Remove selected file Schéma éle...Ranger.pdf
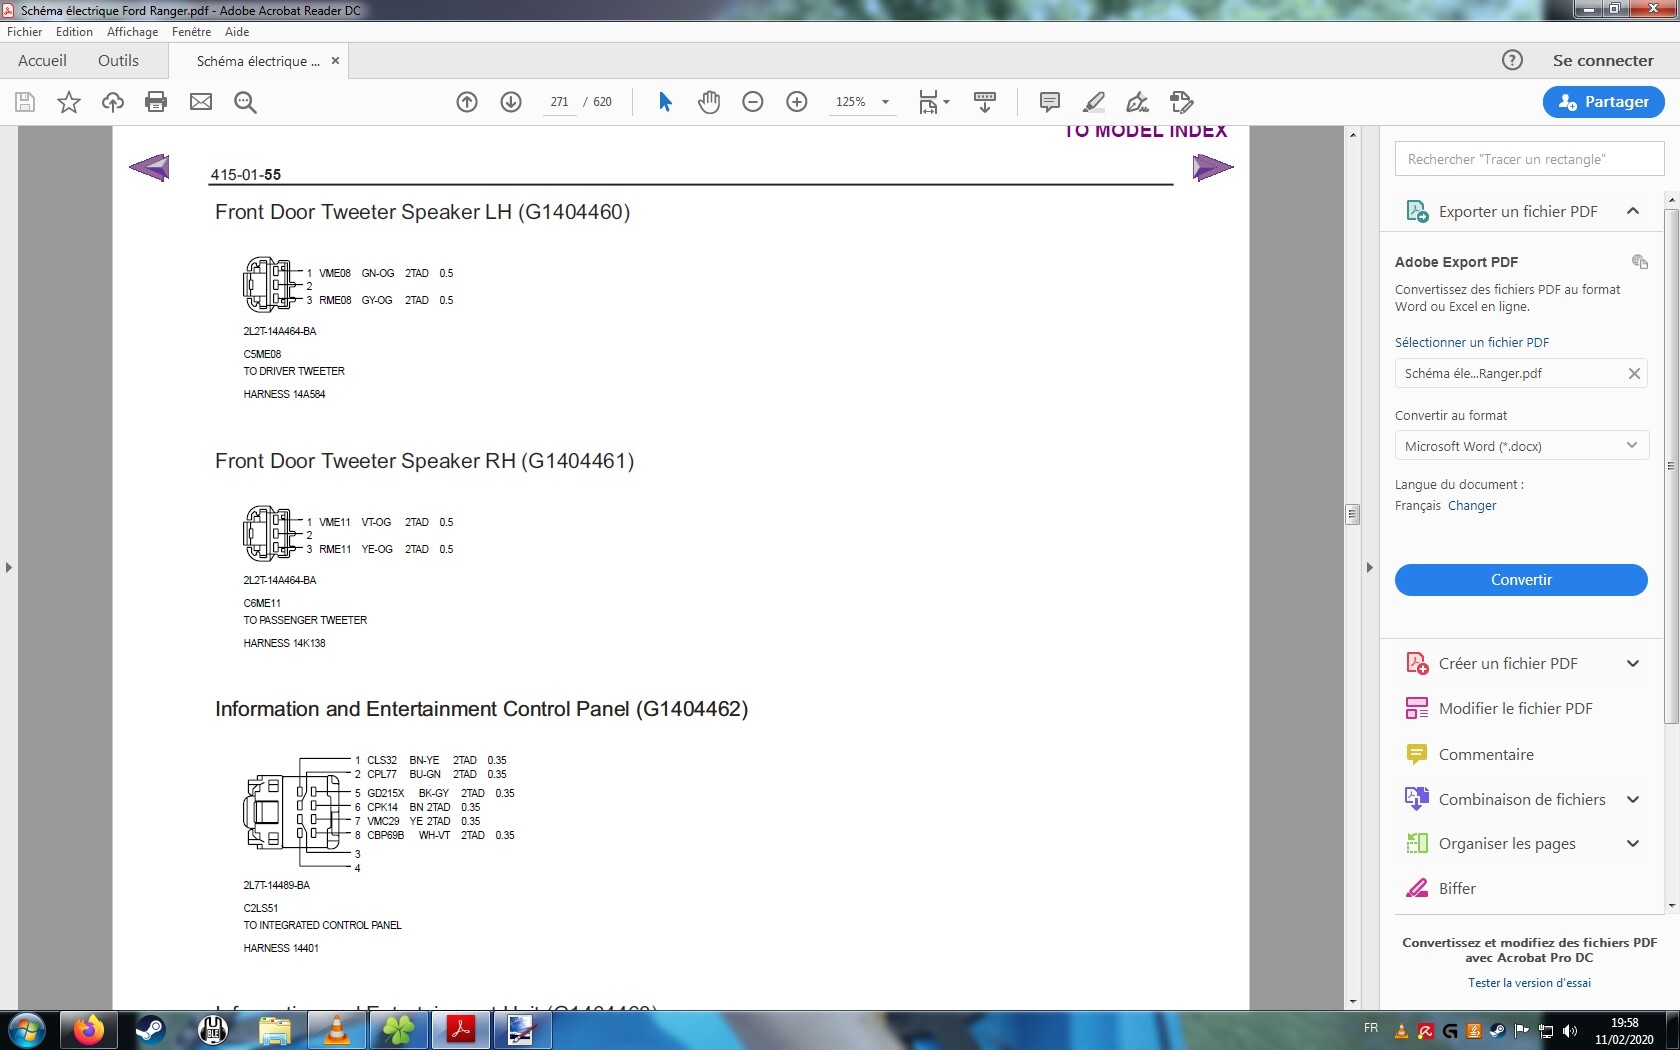The image size is (1680, 1050). [1634, 374]
